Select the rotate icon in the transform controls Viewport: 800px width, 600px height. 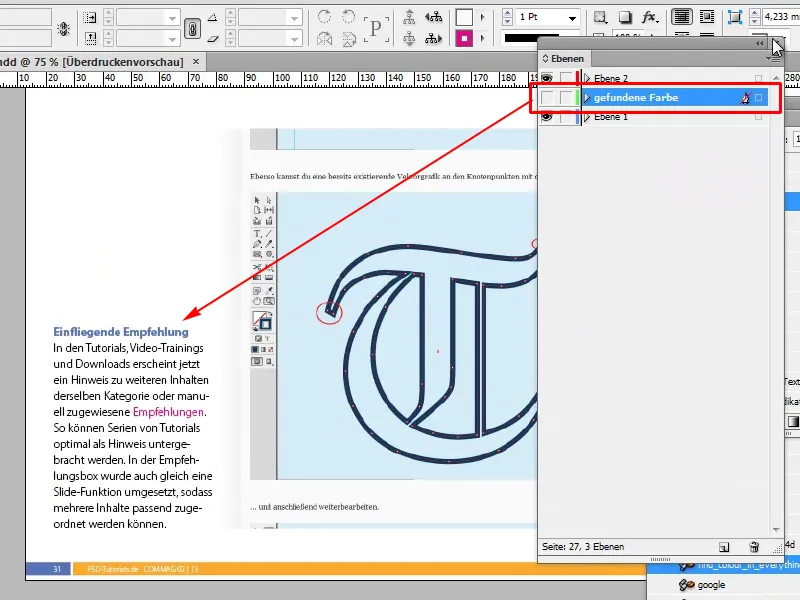tap(325, 17)
